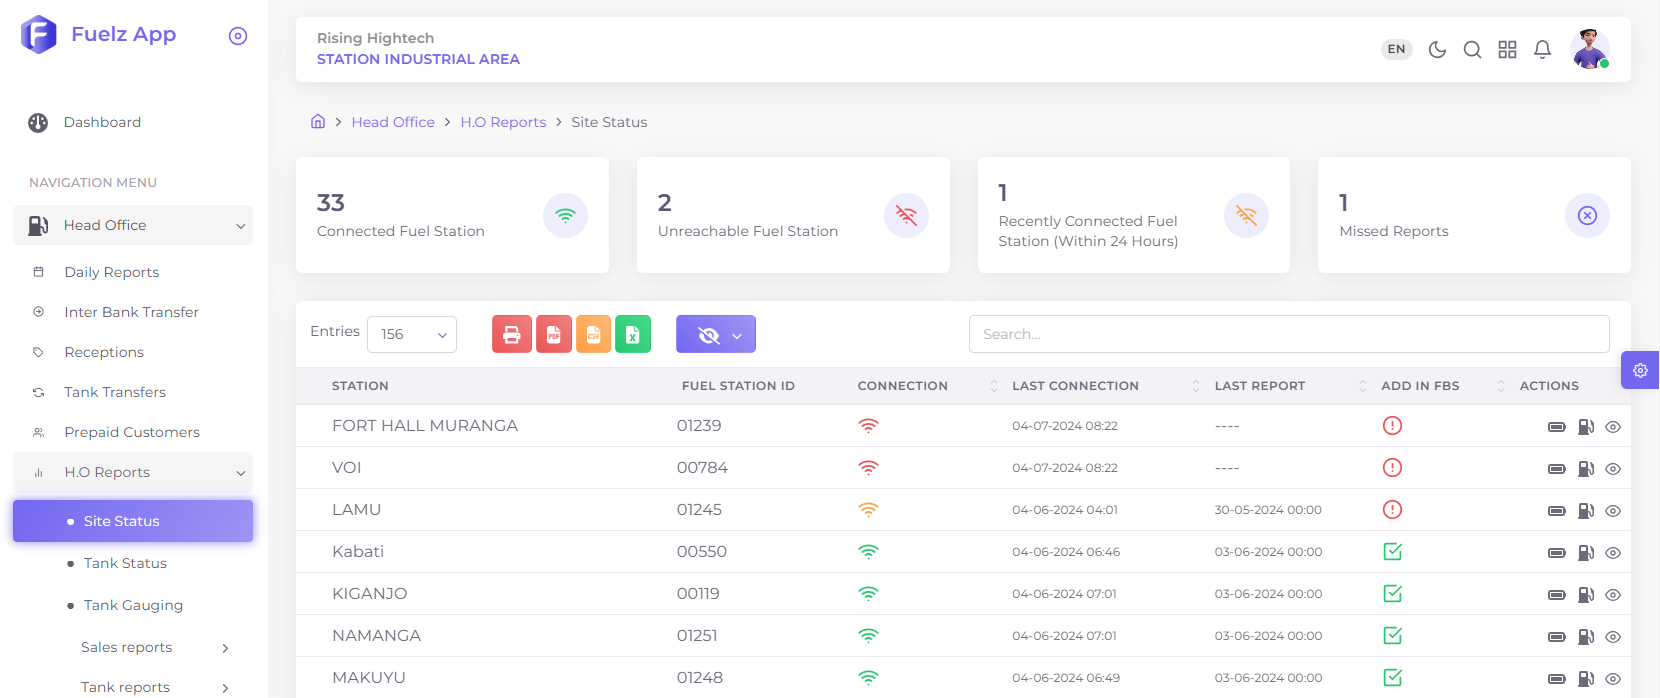The height and width of the screenshot is (698, 1660).
Task: Click fuel station ID 01251
Action: (697, 636)
